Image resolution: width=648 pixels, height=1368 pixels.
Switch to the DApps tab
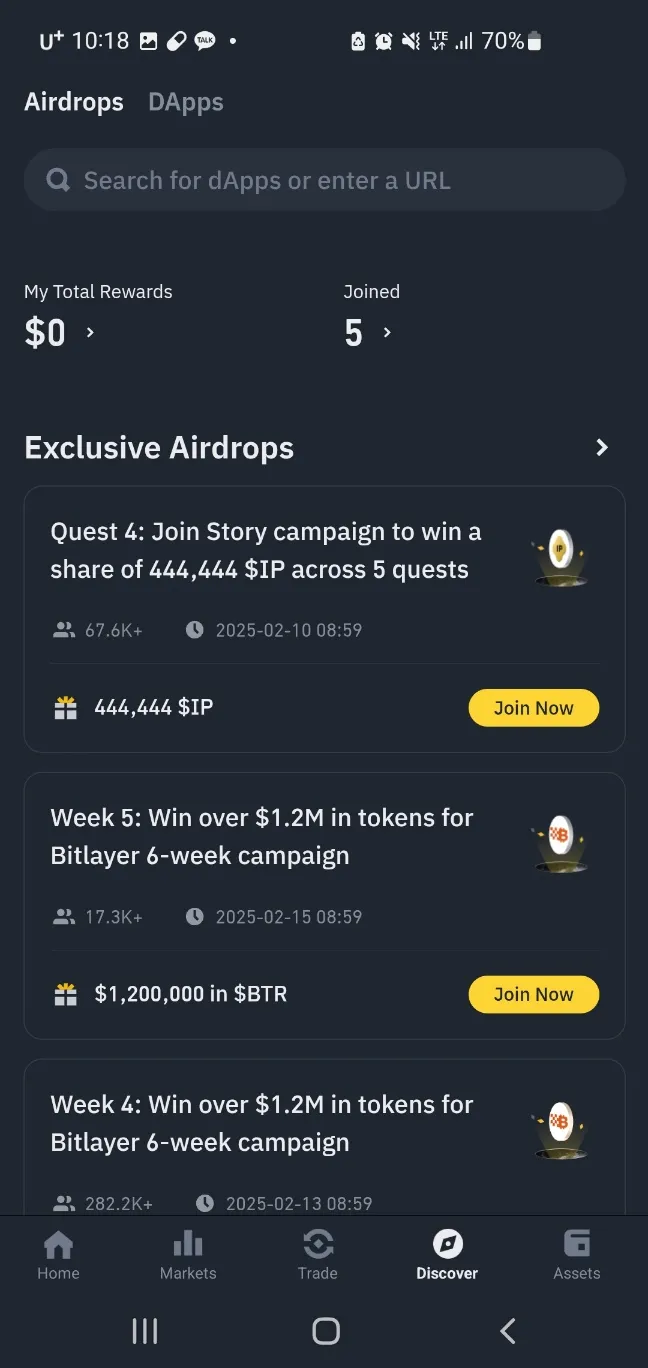click(185, 102)
